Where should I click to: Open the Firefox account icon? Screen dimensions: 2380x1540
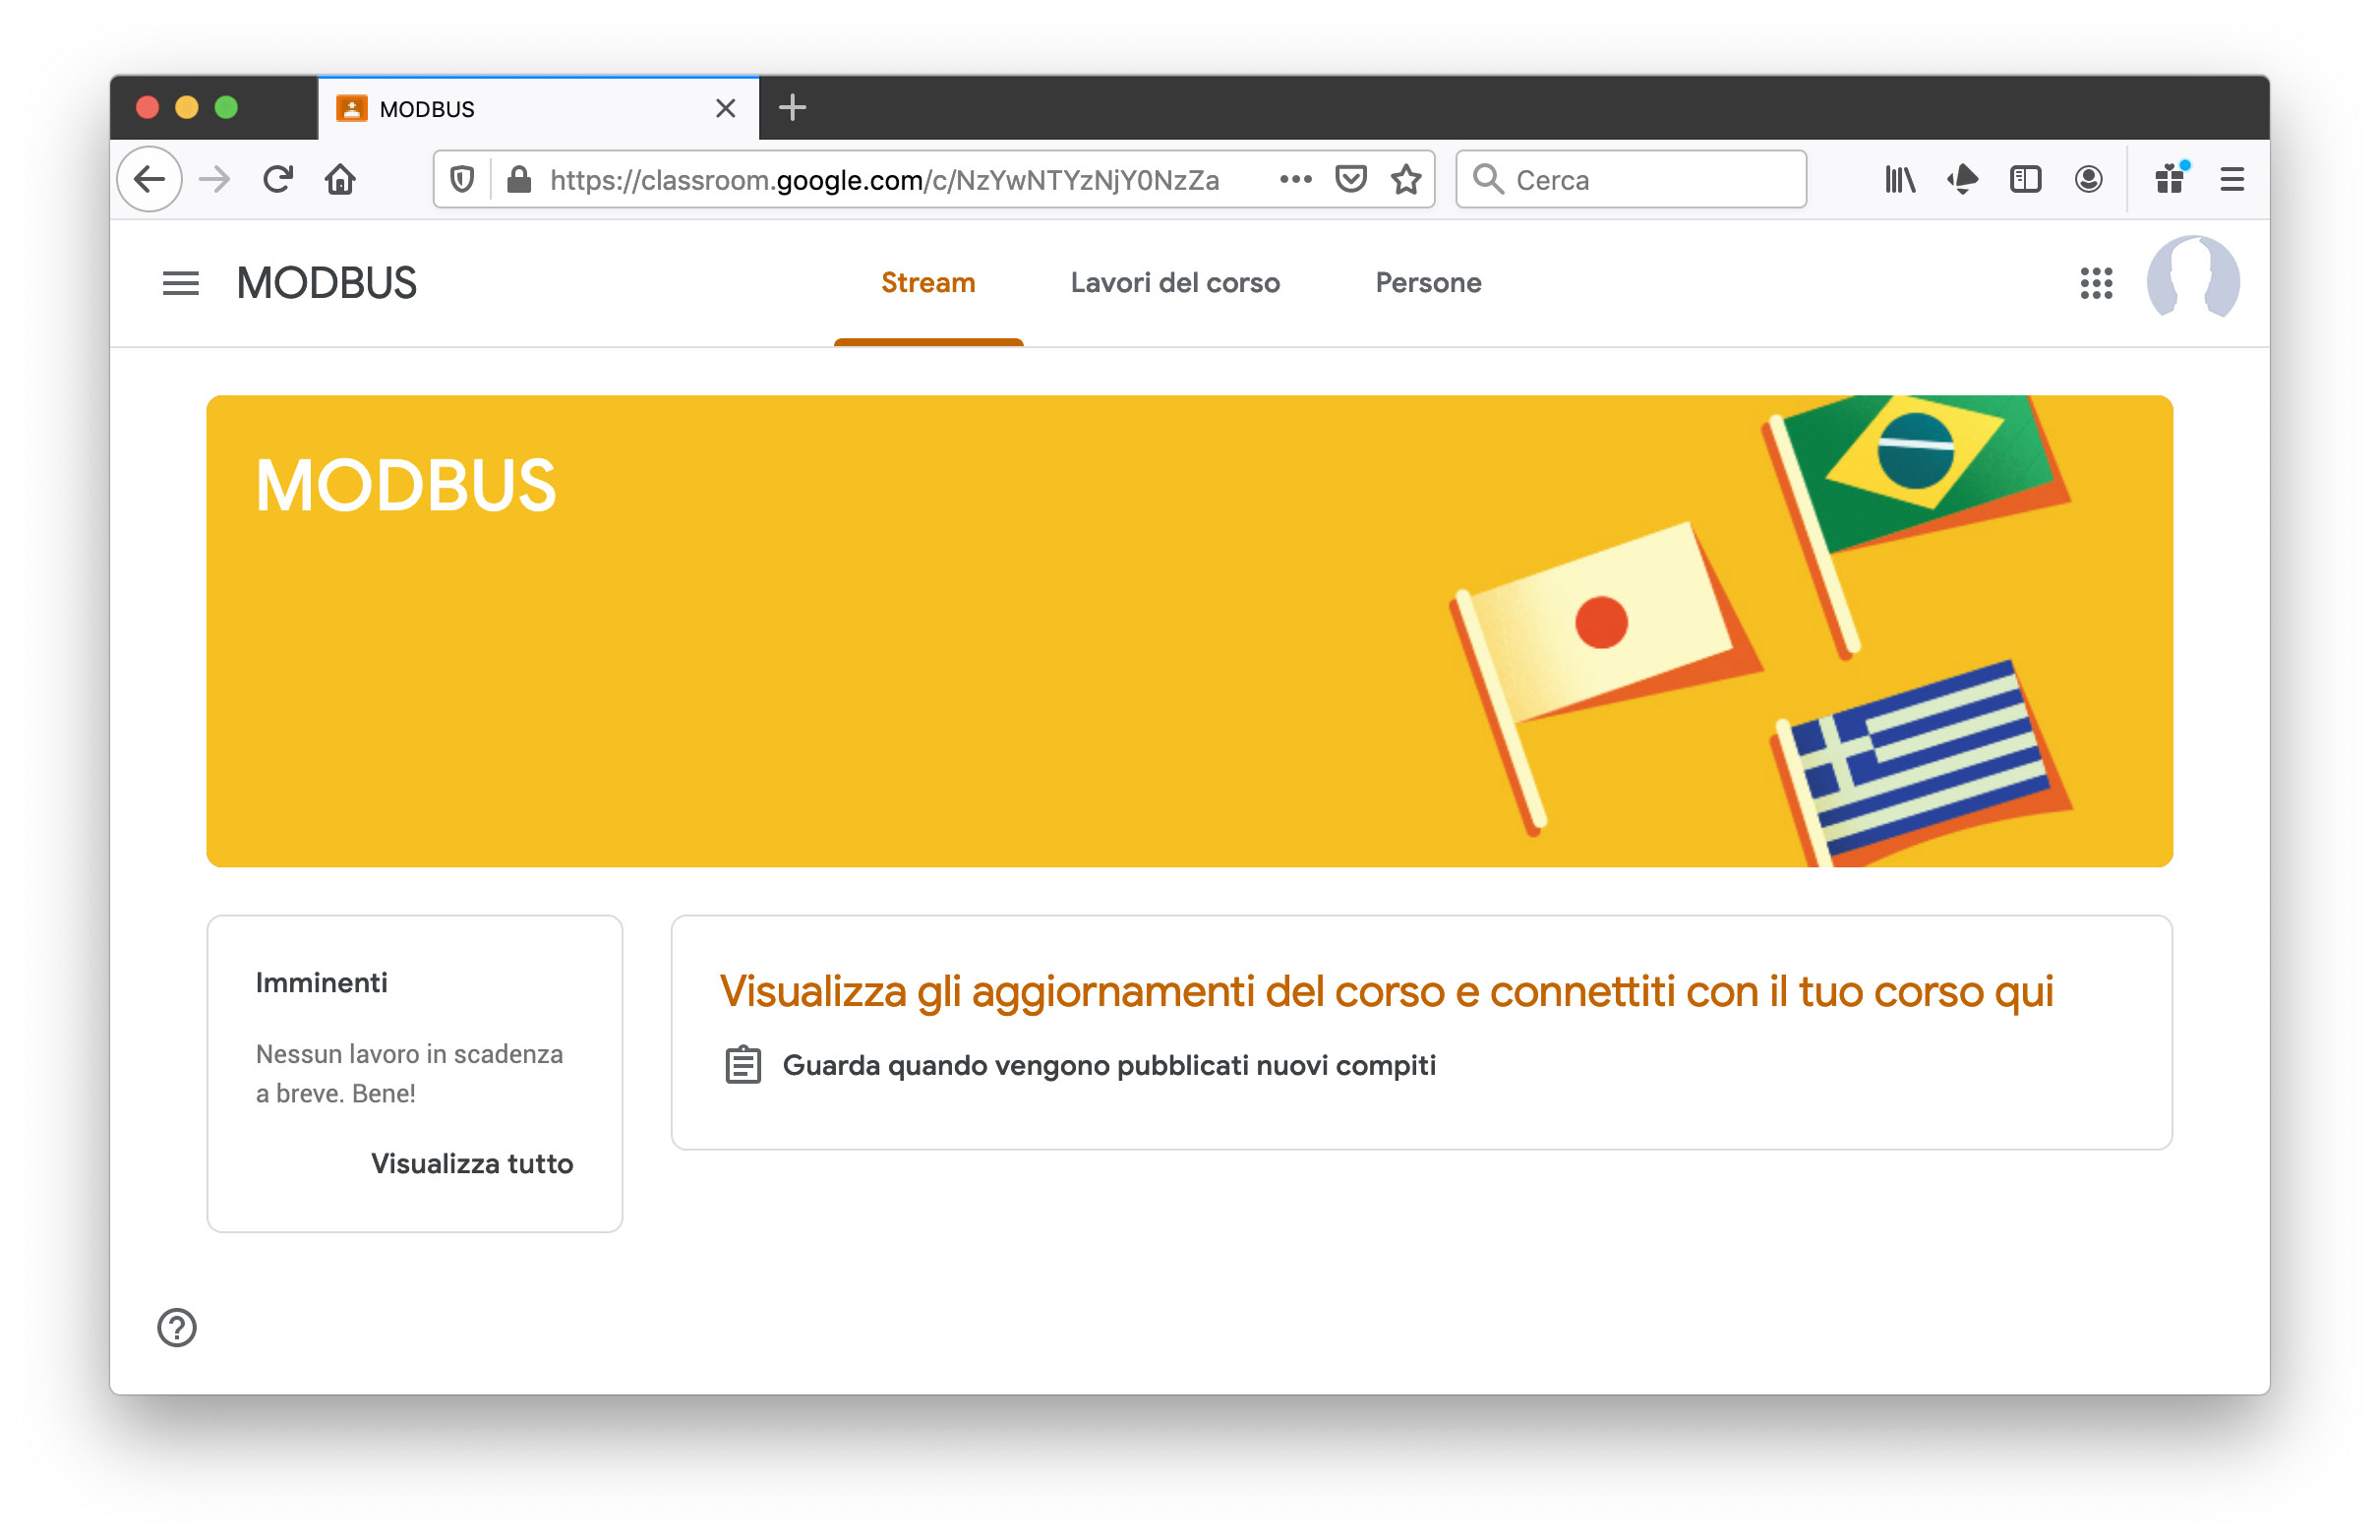pos(2088,180)
